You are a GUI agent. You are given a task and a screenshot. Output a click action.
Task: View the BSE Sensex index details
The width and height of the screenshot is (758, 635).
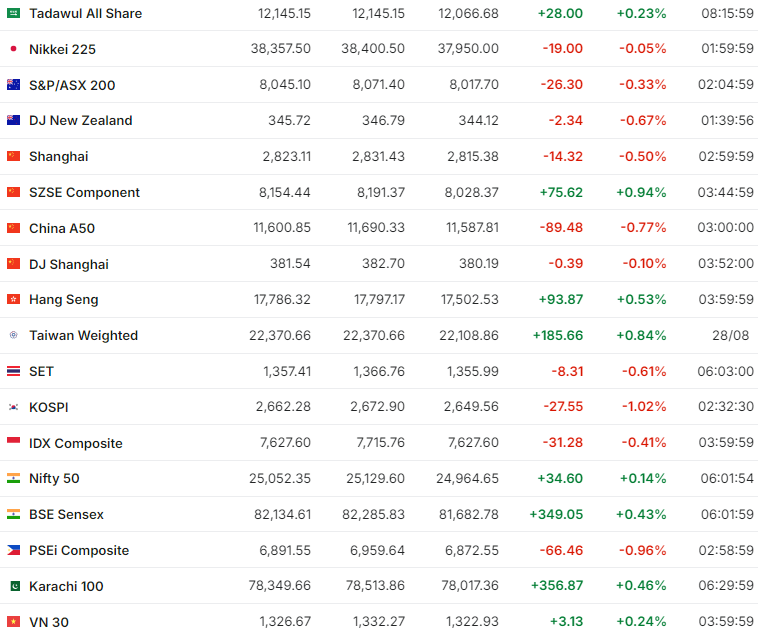point(66,515)
